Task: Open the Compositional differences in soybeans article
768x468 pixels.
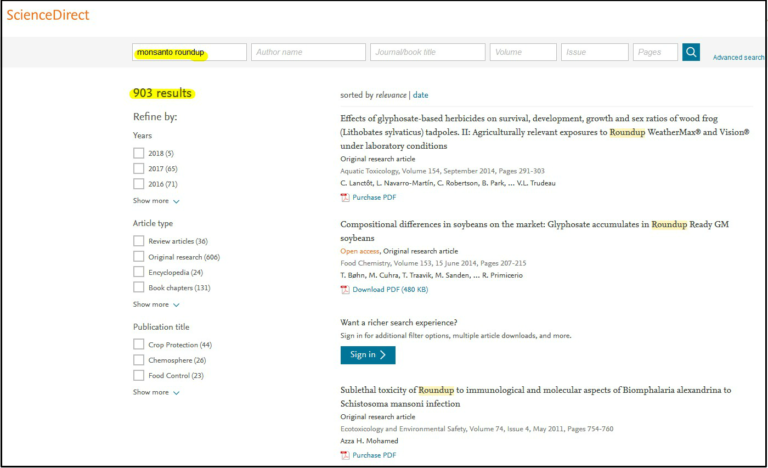Action: point(534,231)
